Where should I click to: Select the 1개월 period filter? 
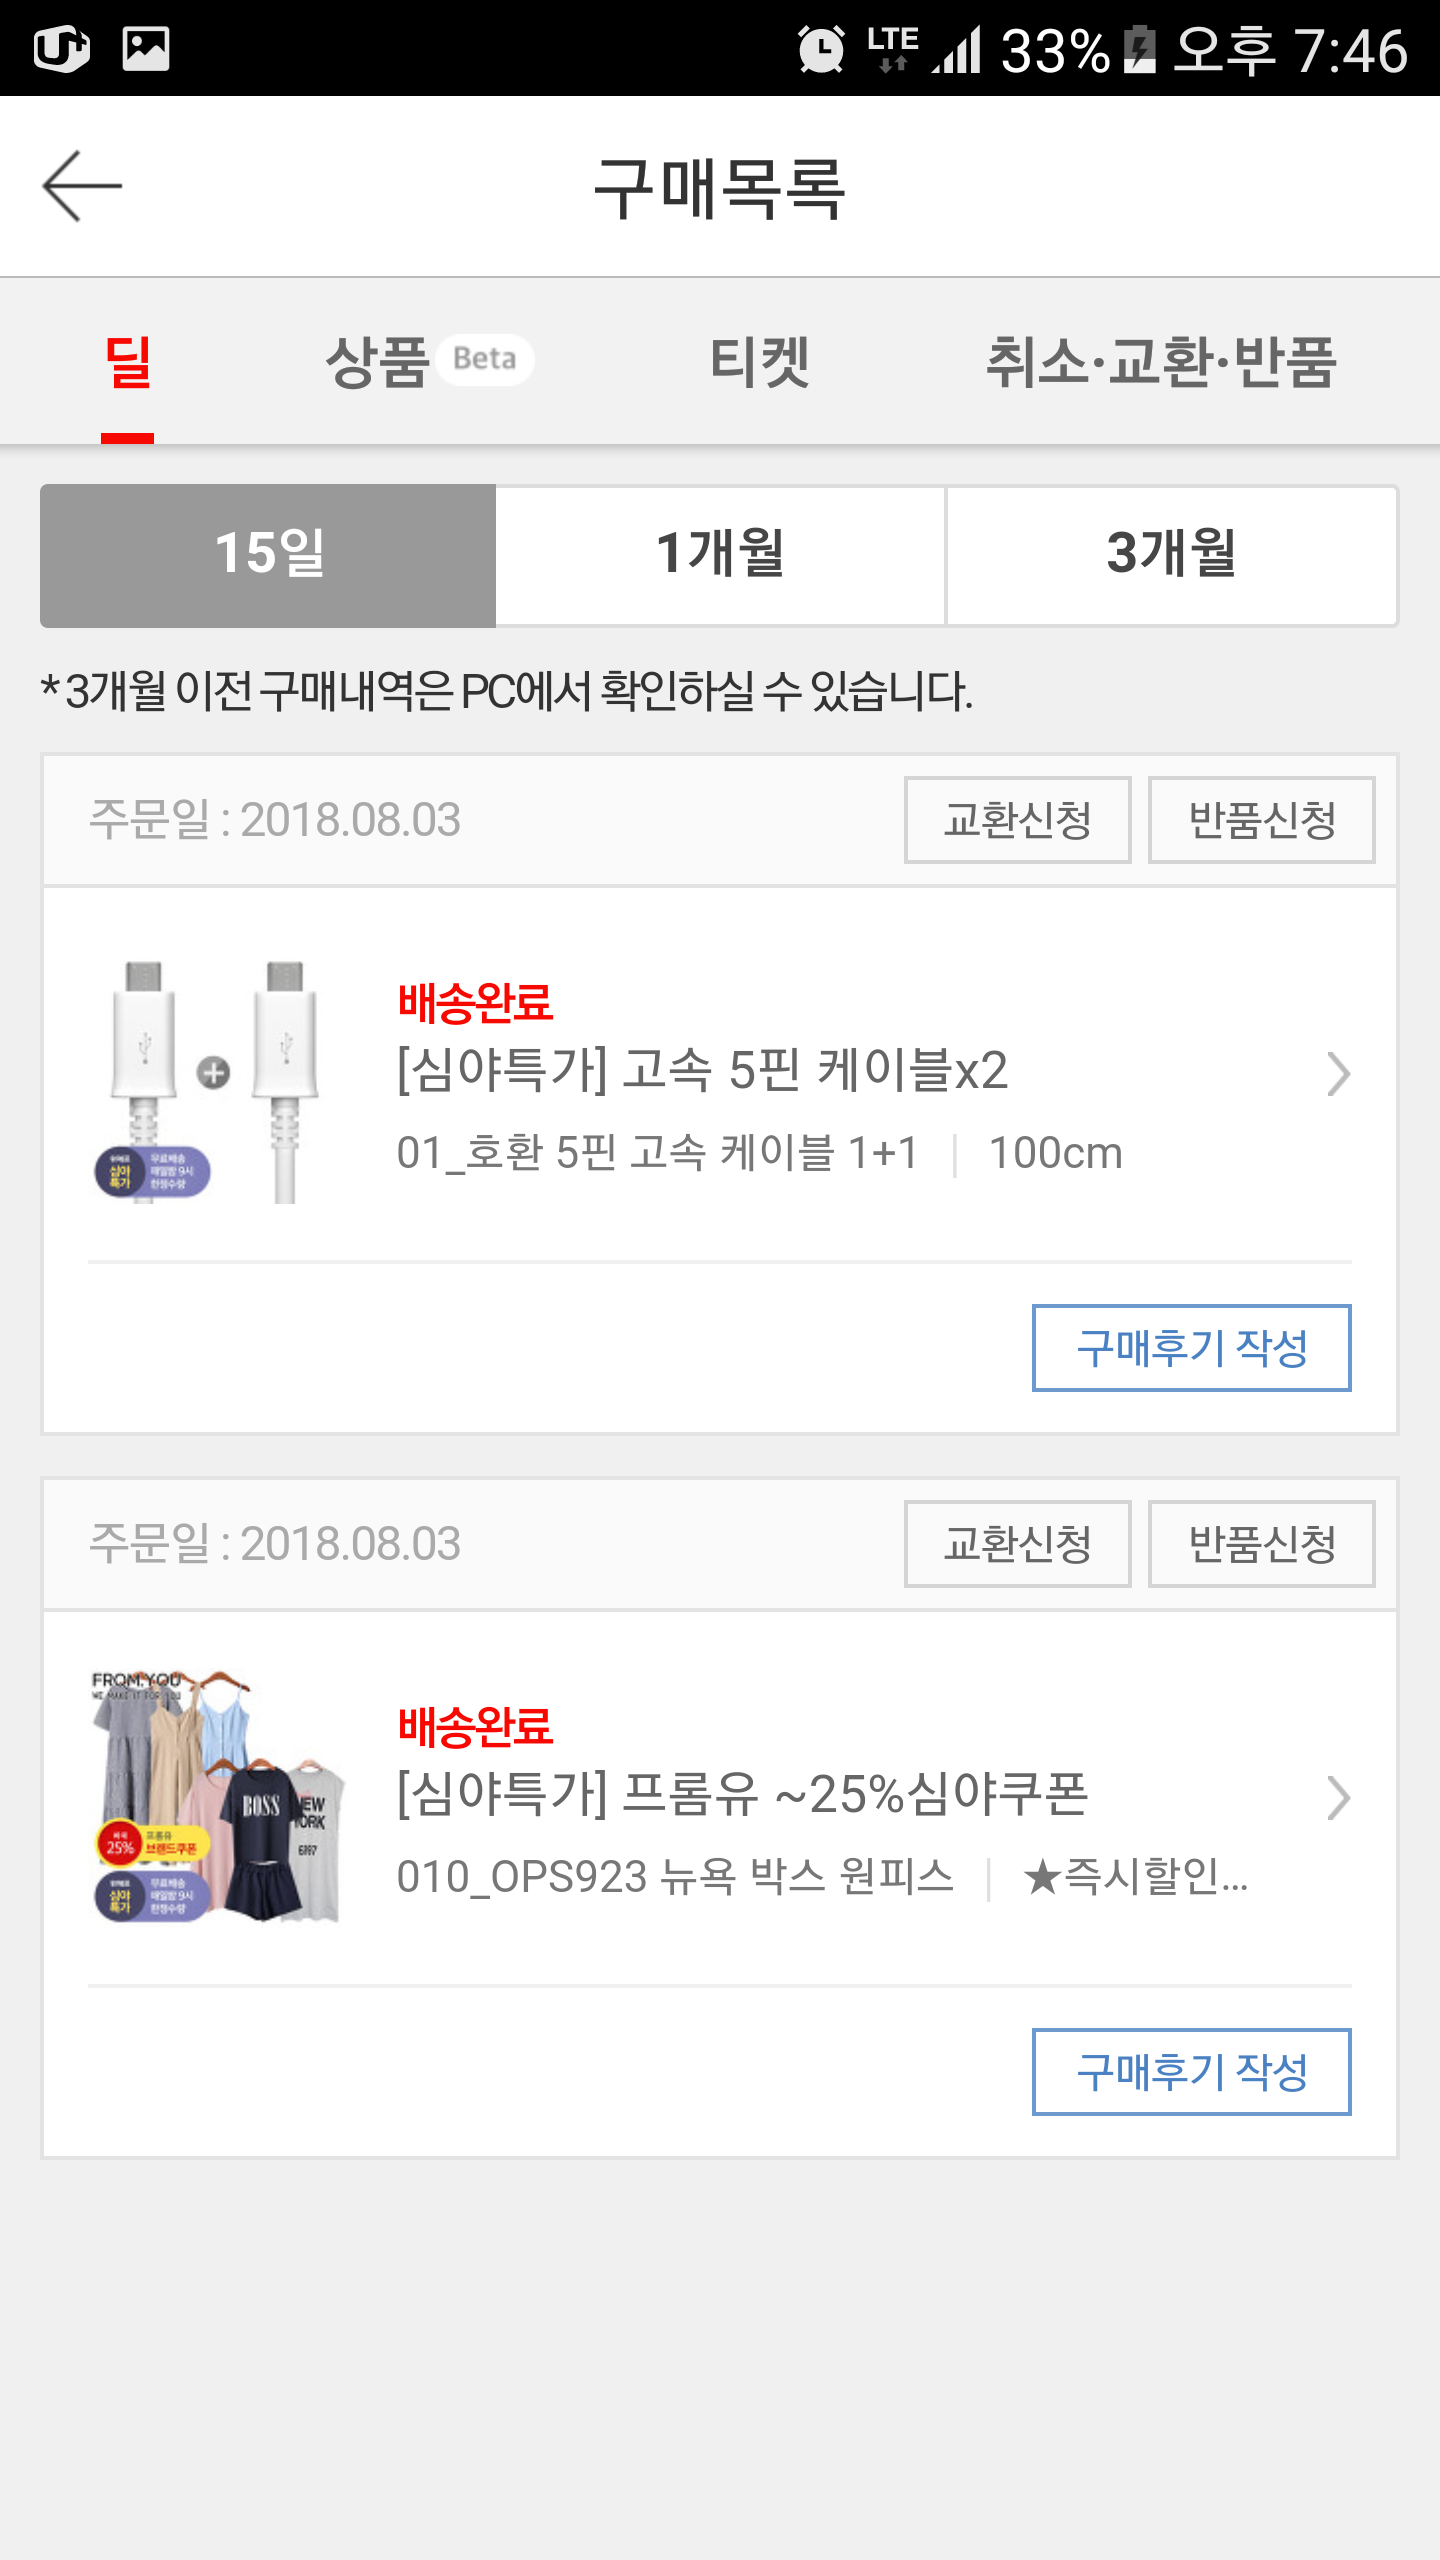(720, 556)
